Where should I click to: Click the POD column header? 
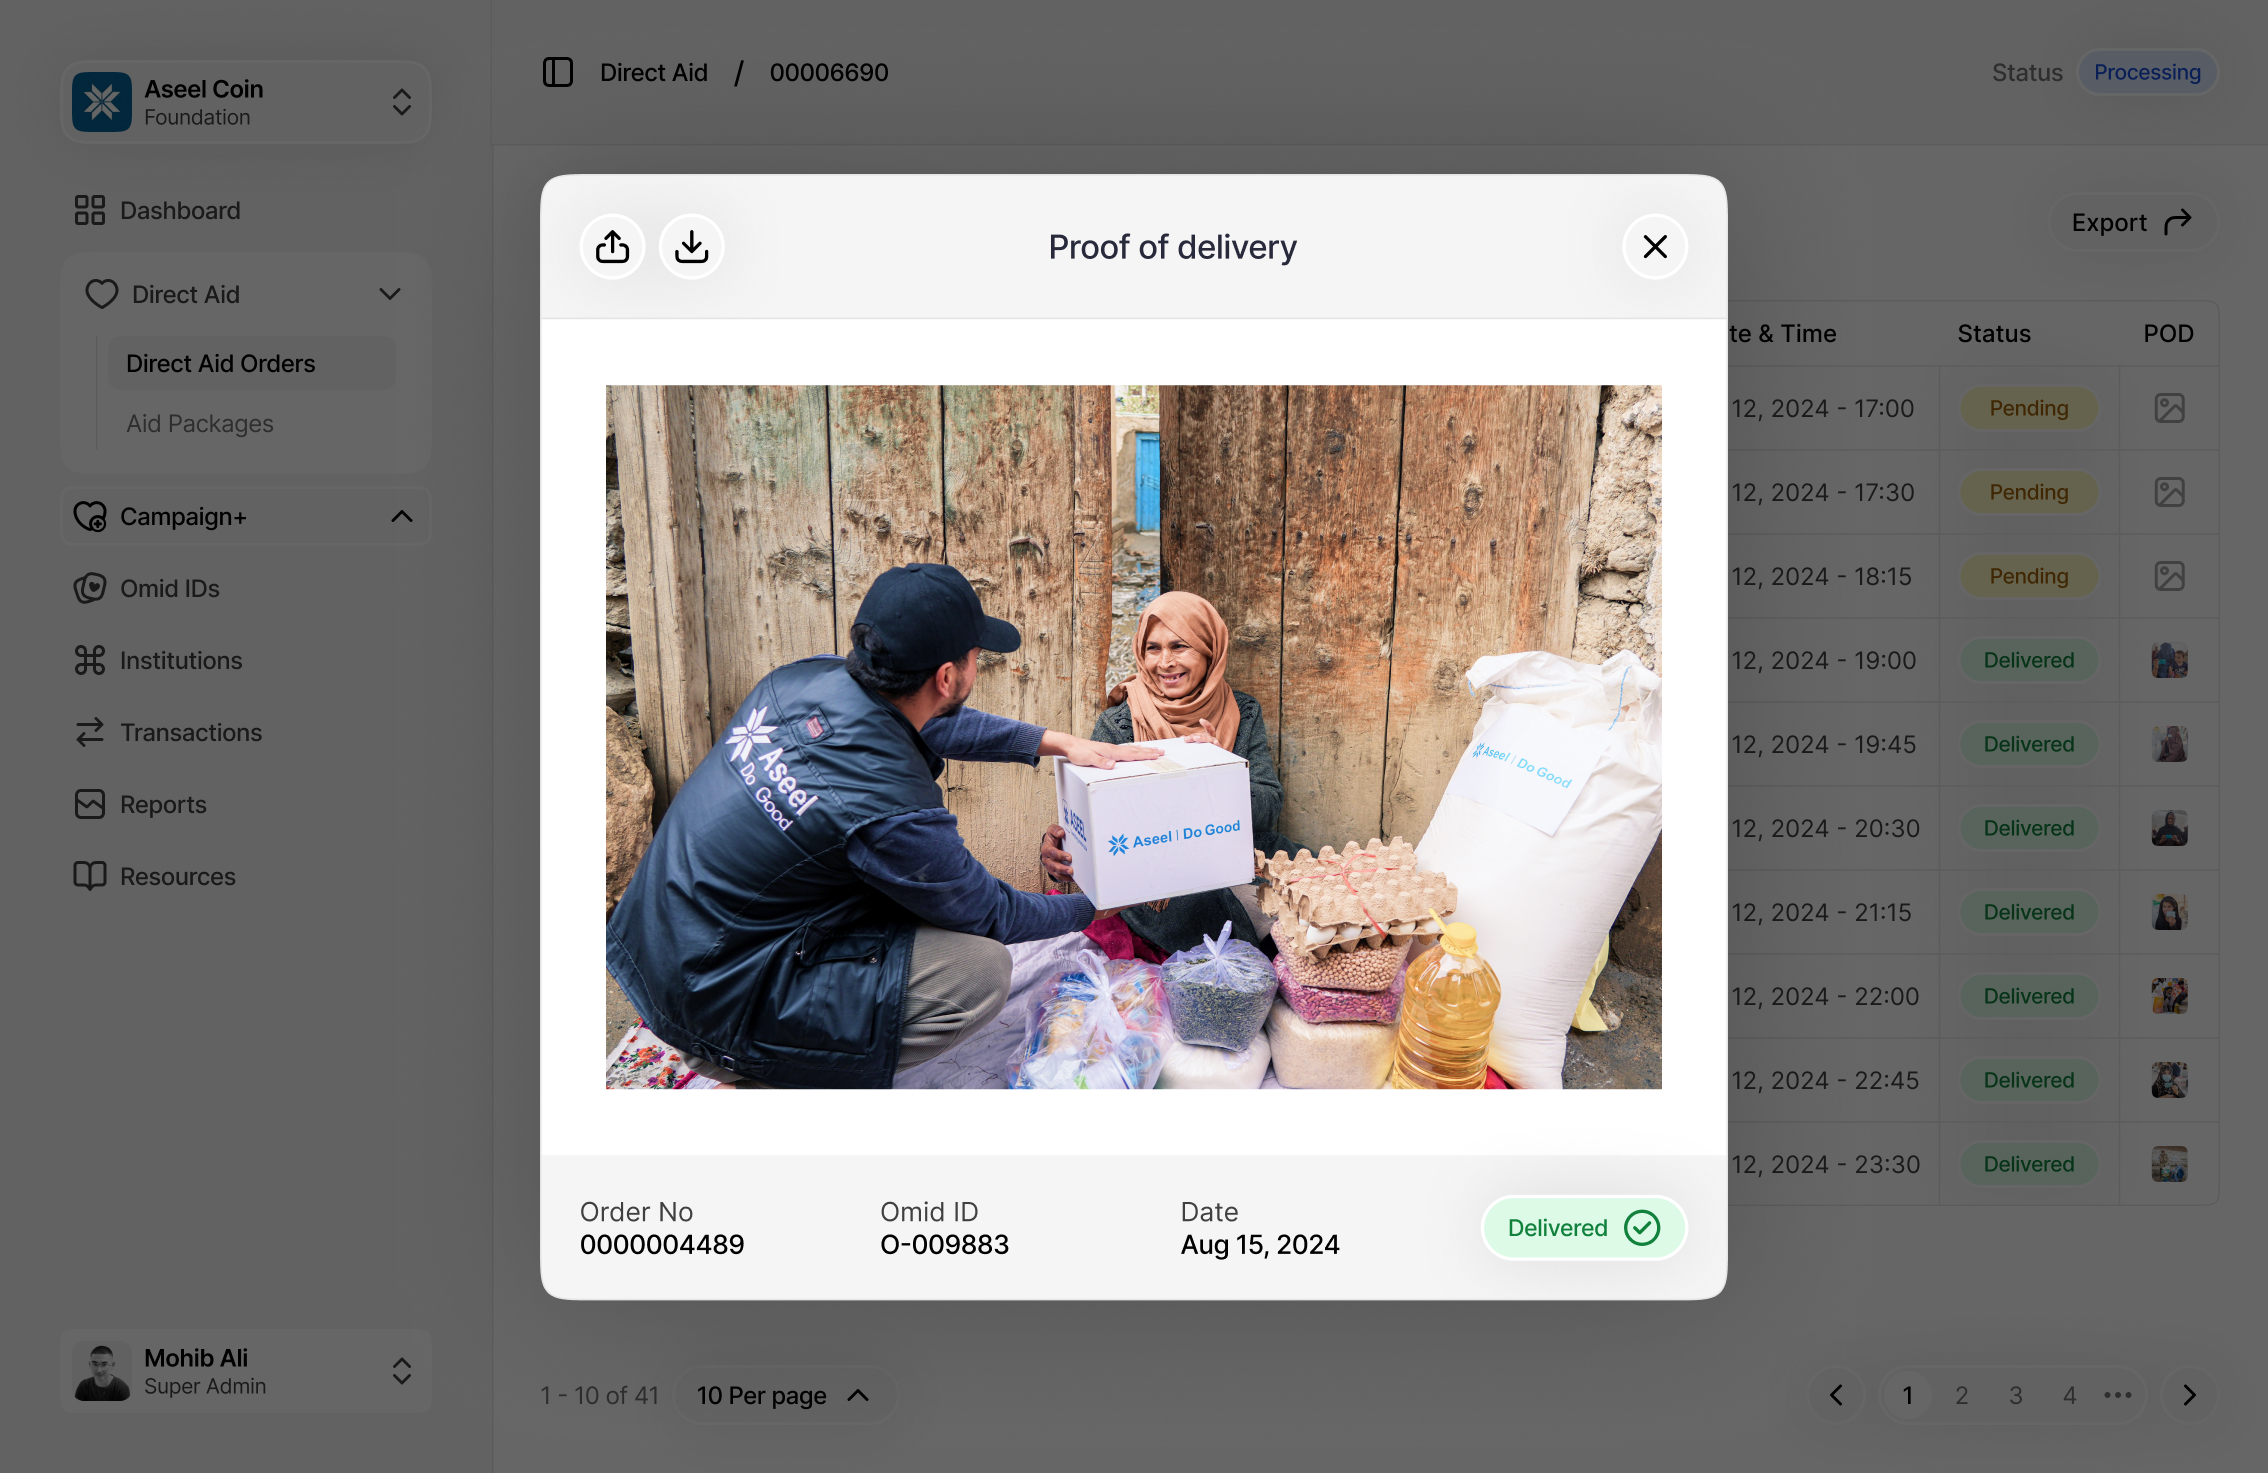(x=2168, y=334)
